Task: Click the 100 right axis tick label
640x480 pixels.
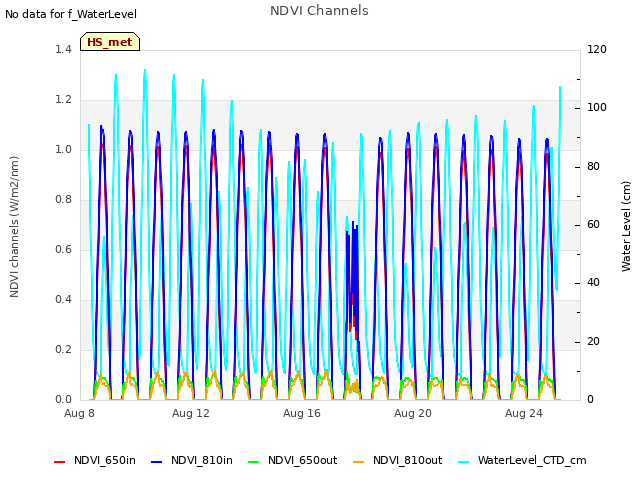Action: (597, 108)
